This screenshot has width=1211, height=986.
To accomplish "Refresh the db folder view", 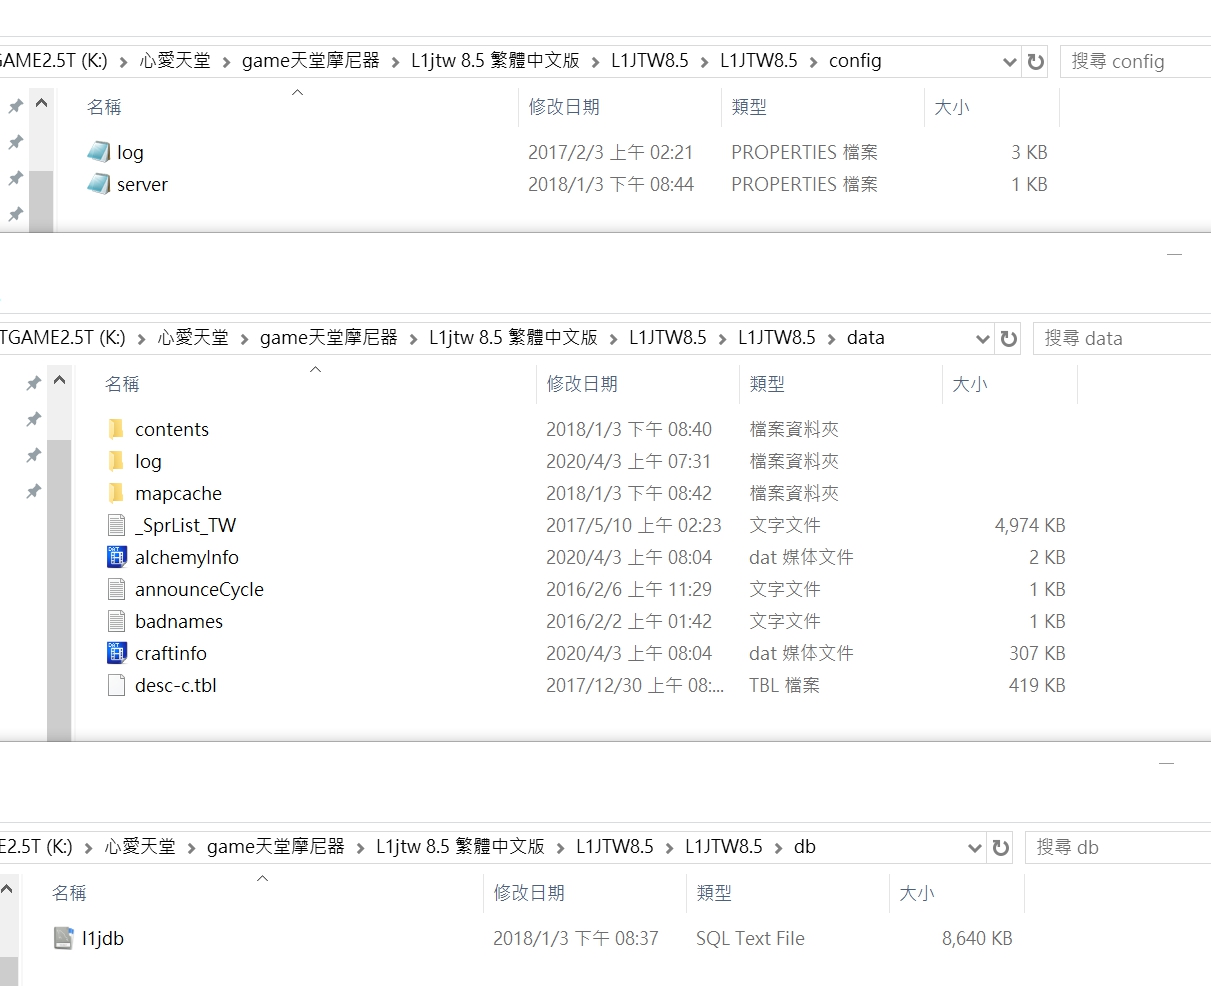I will (x=1000, y=848).
